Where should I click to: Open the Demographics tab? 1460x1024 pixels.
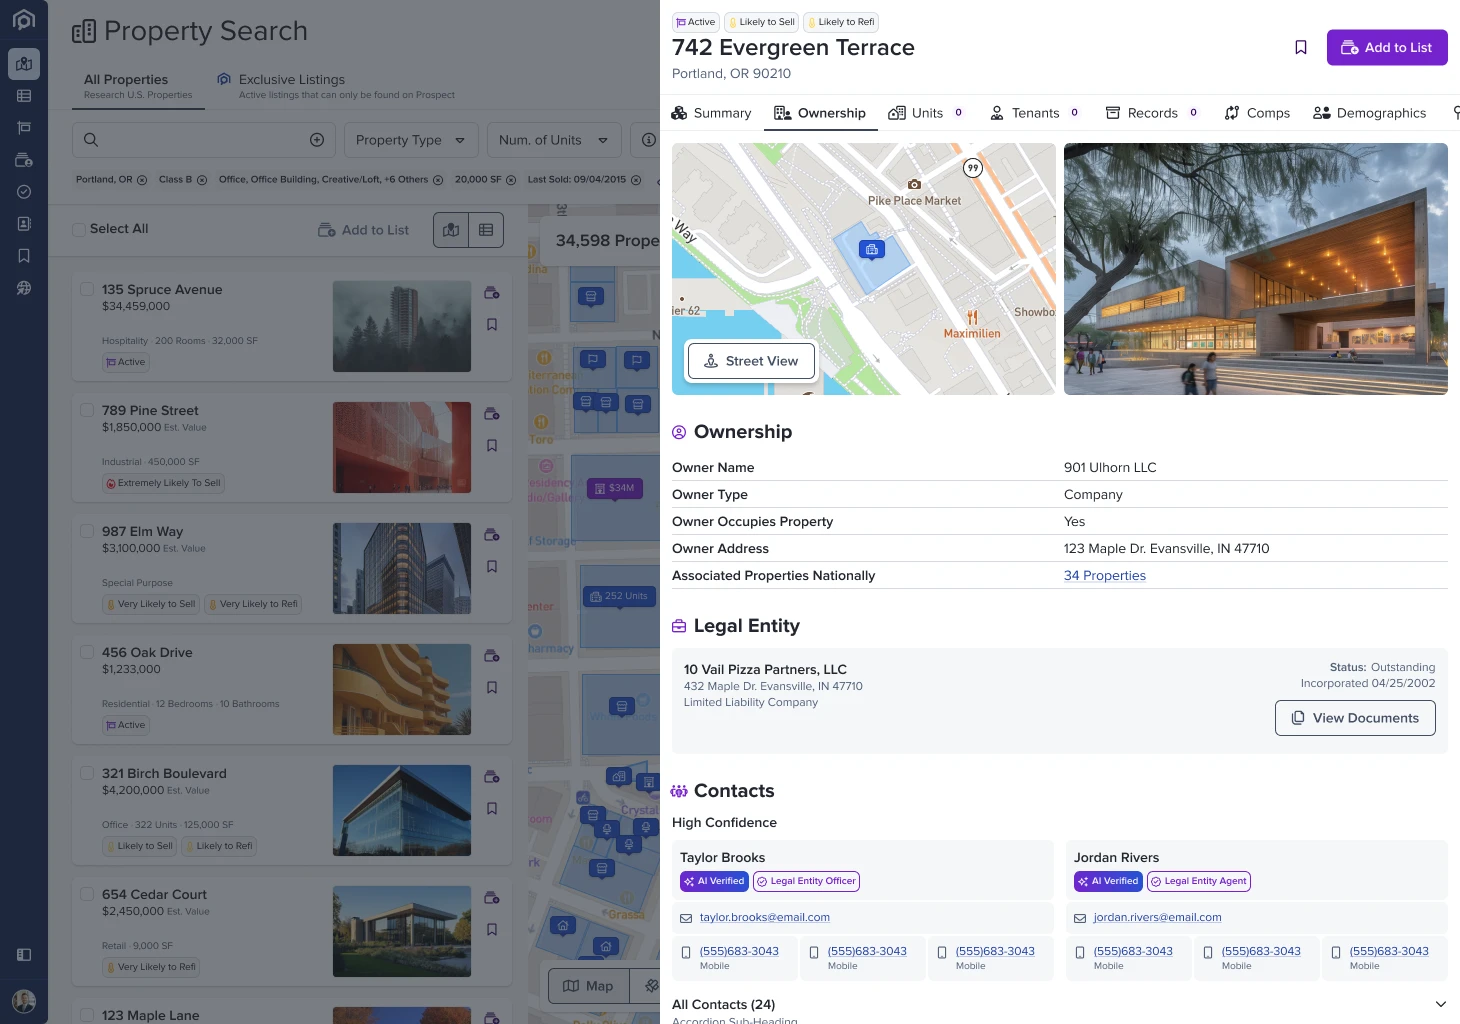(x=1370, y=113)
